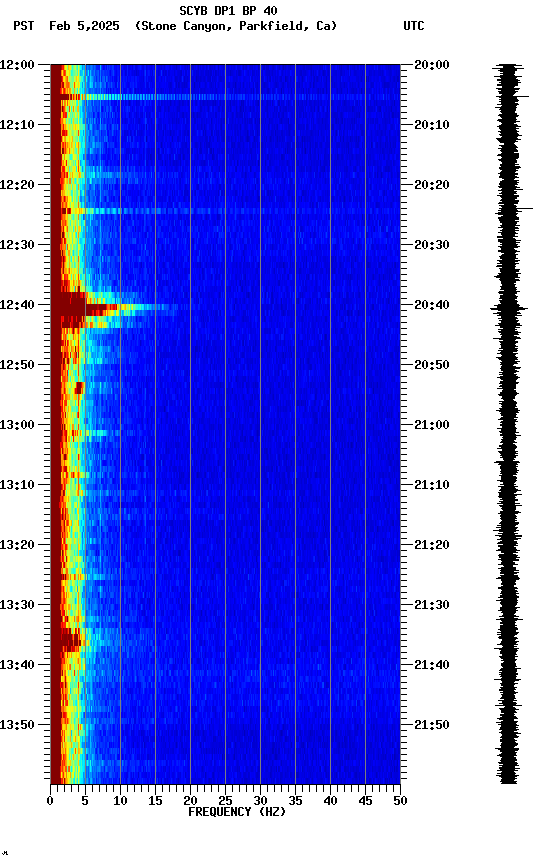Click the "35" frequency axis label
The image size is (552, 864).
tap(295, 801)
